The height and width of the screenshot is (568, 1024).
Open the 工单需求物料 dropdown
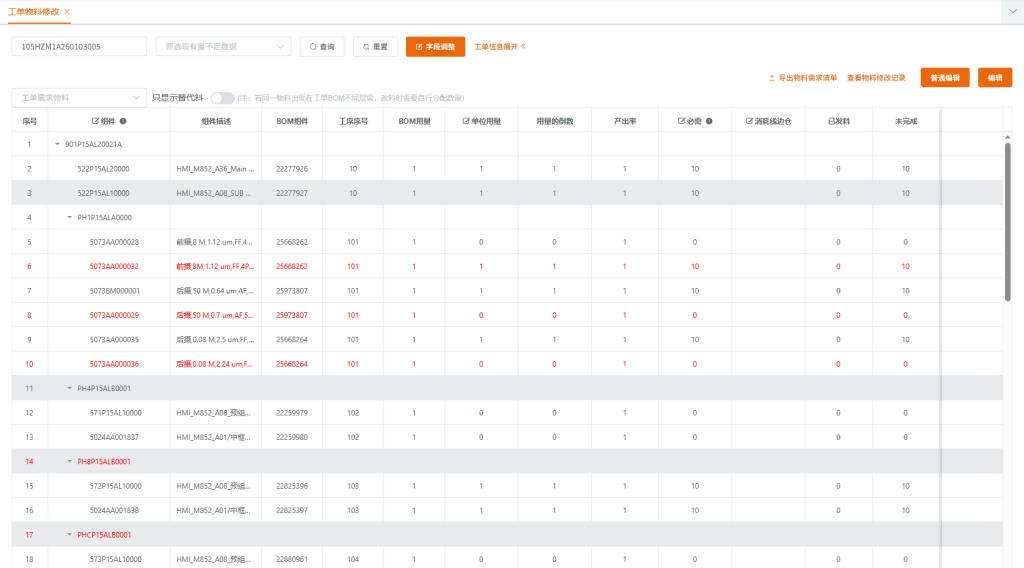pos(79,97)
